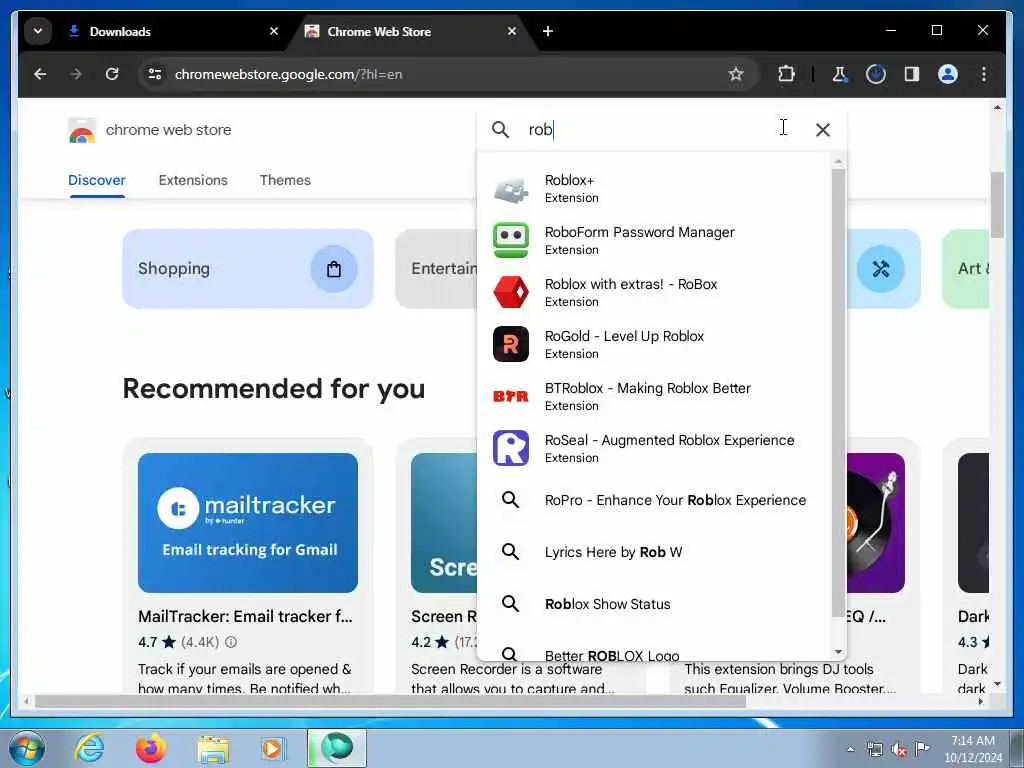Click the tools category wrench icon
Image resolution: width=1024 pixels, height=768 pixels.
point(880,268)
